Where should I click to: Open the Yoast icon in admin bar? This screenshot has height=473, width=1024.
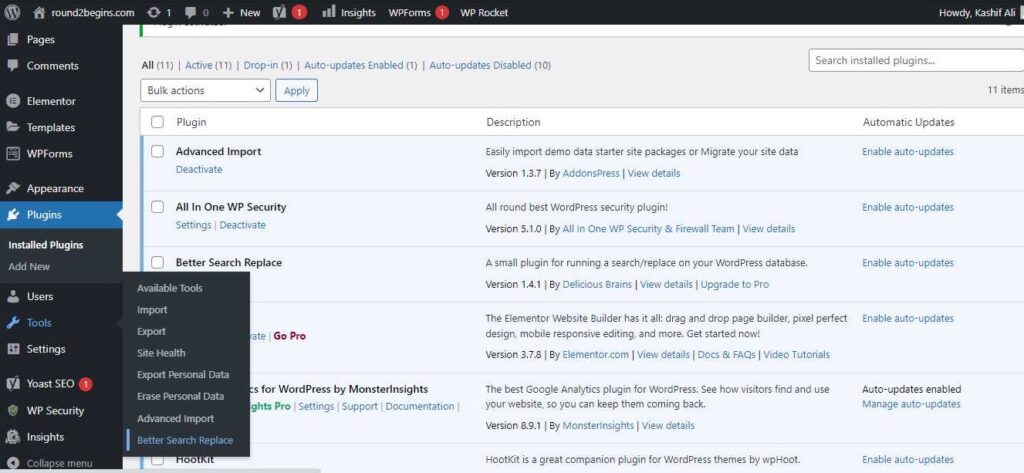(279, 12)
